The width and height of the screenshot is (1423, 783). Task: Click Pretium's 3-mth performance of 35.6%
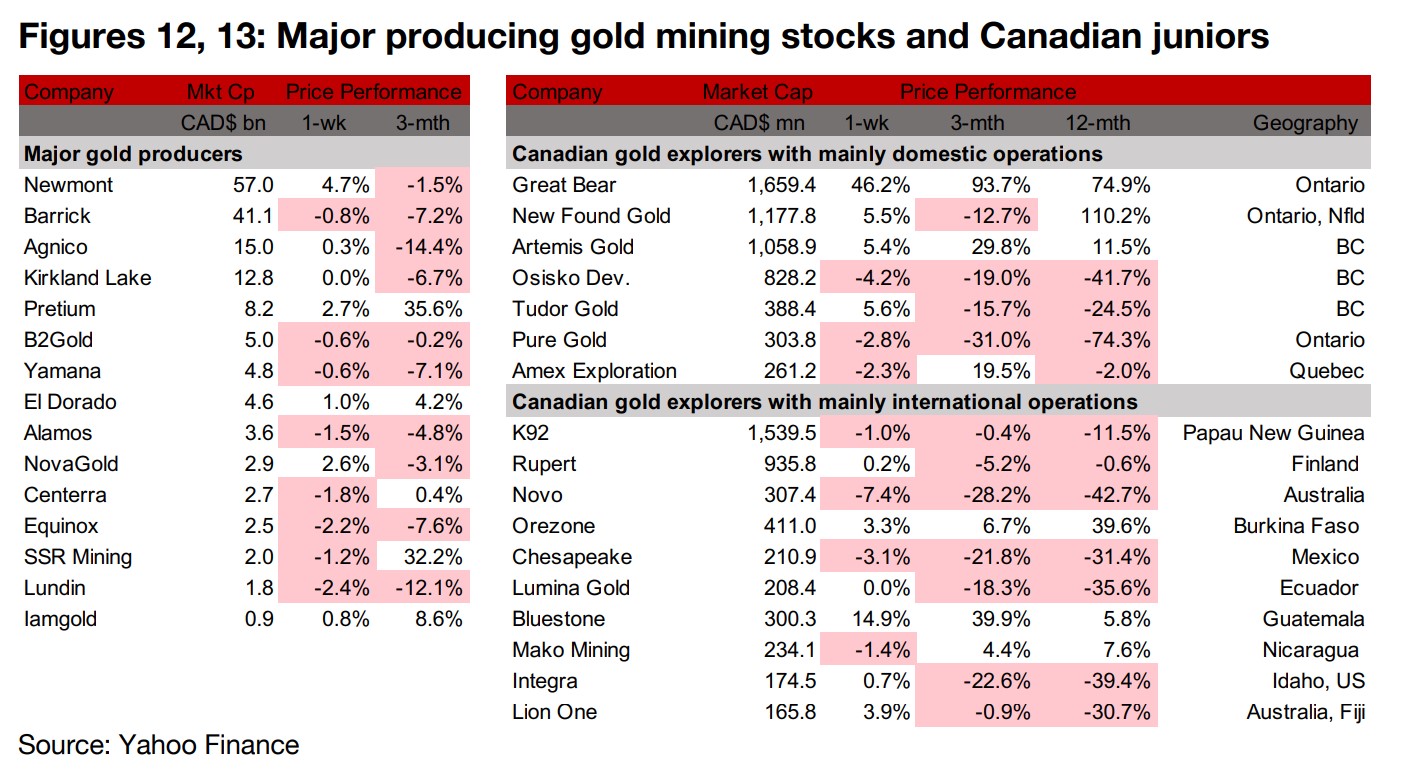(433, 309)
